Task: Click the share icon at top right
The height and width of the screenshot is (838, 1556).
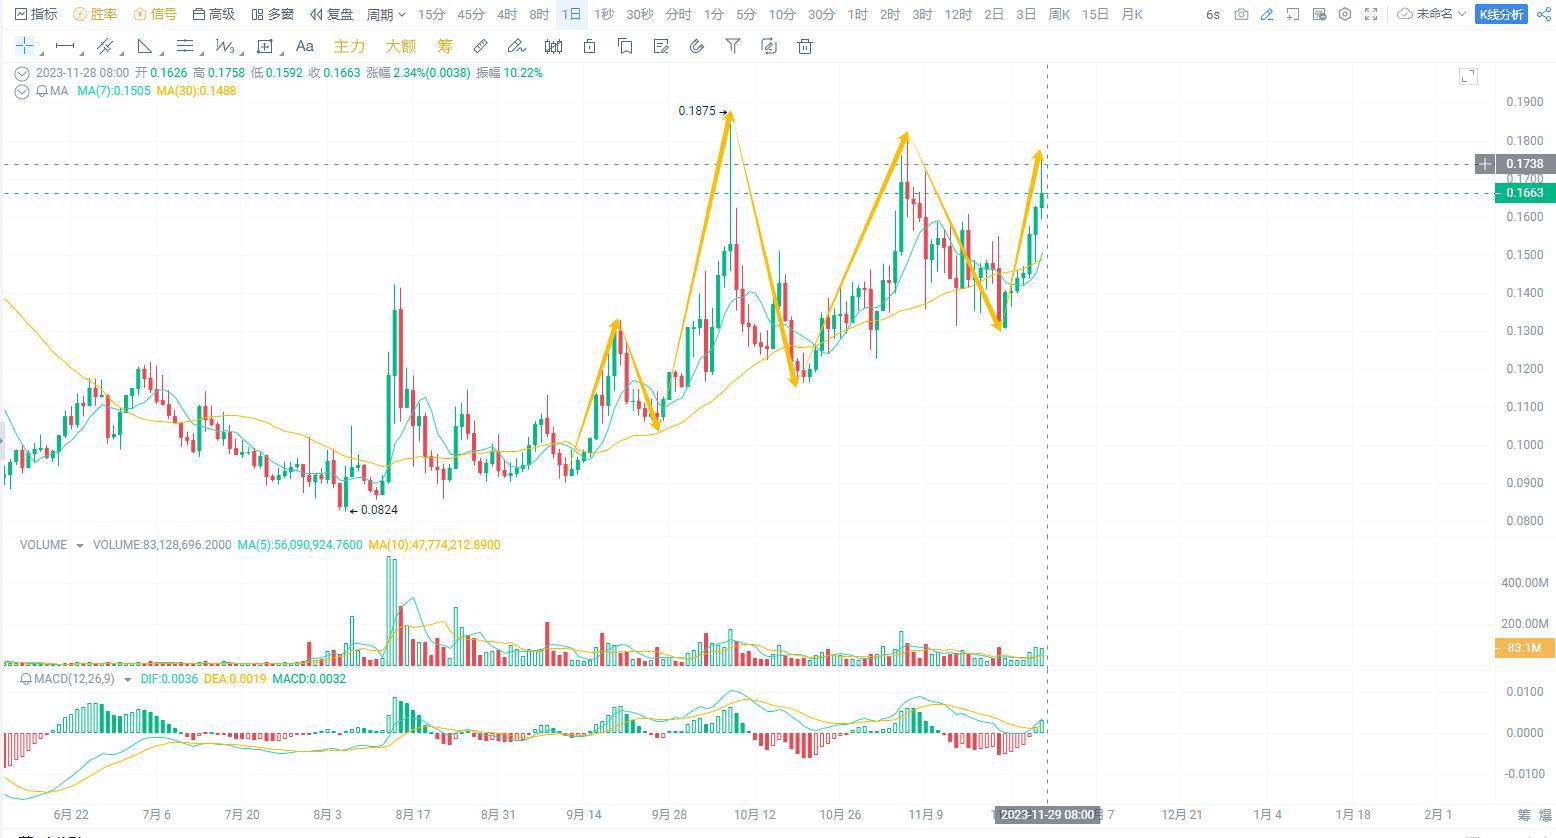Action: pyautogui.click(x=1543, y=14)
